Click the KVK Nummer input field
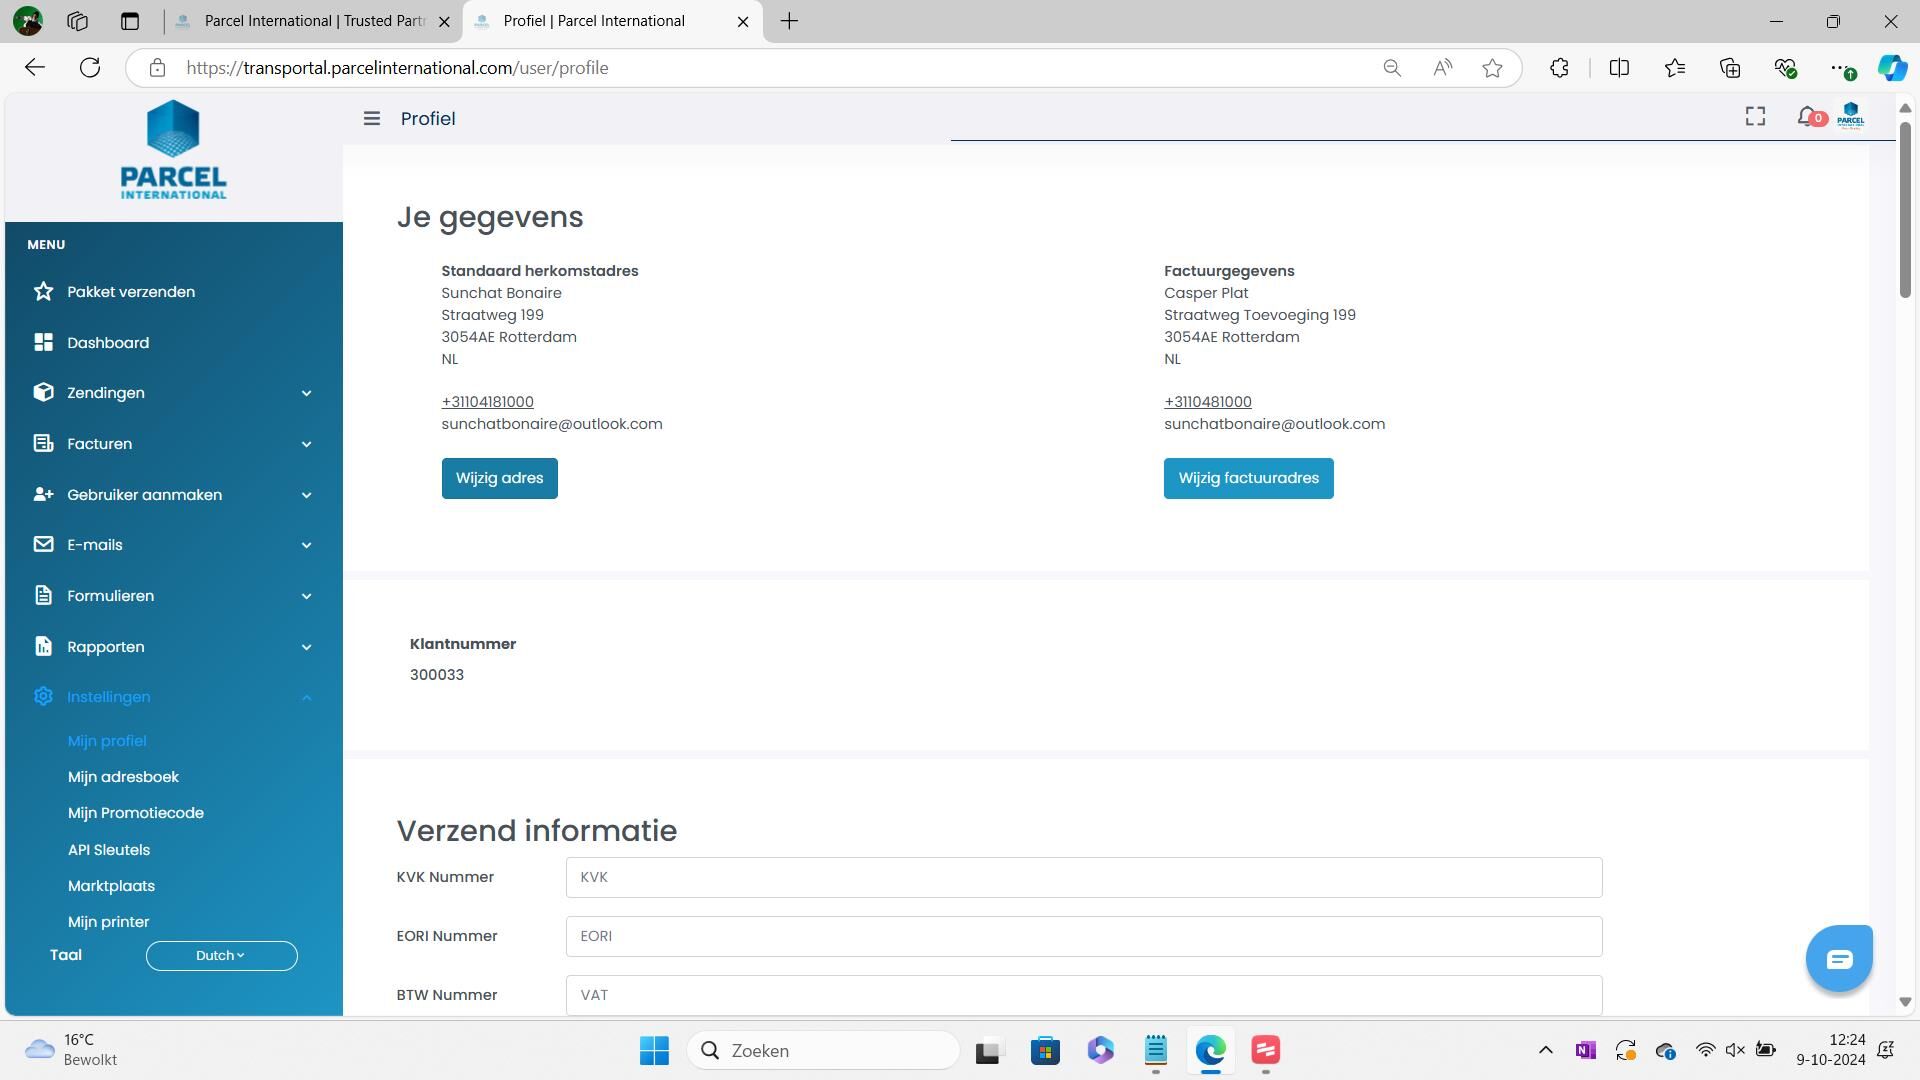1920x1080 pixels. [x=1083, y=877]
